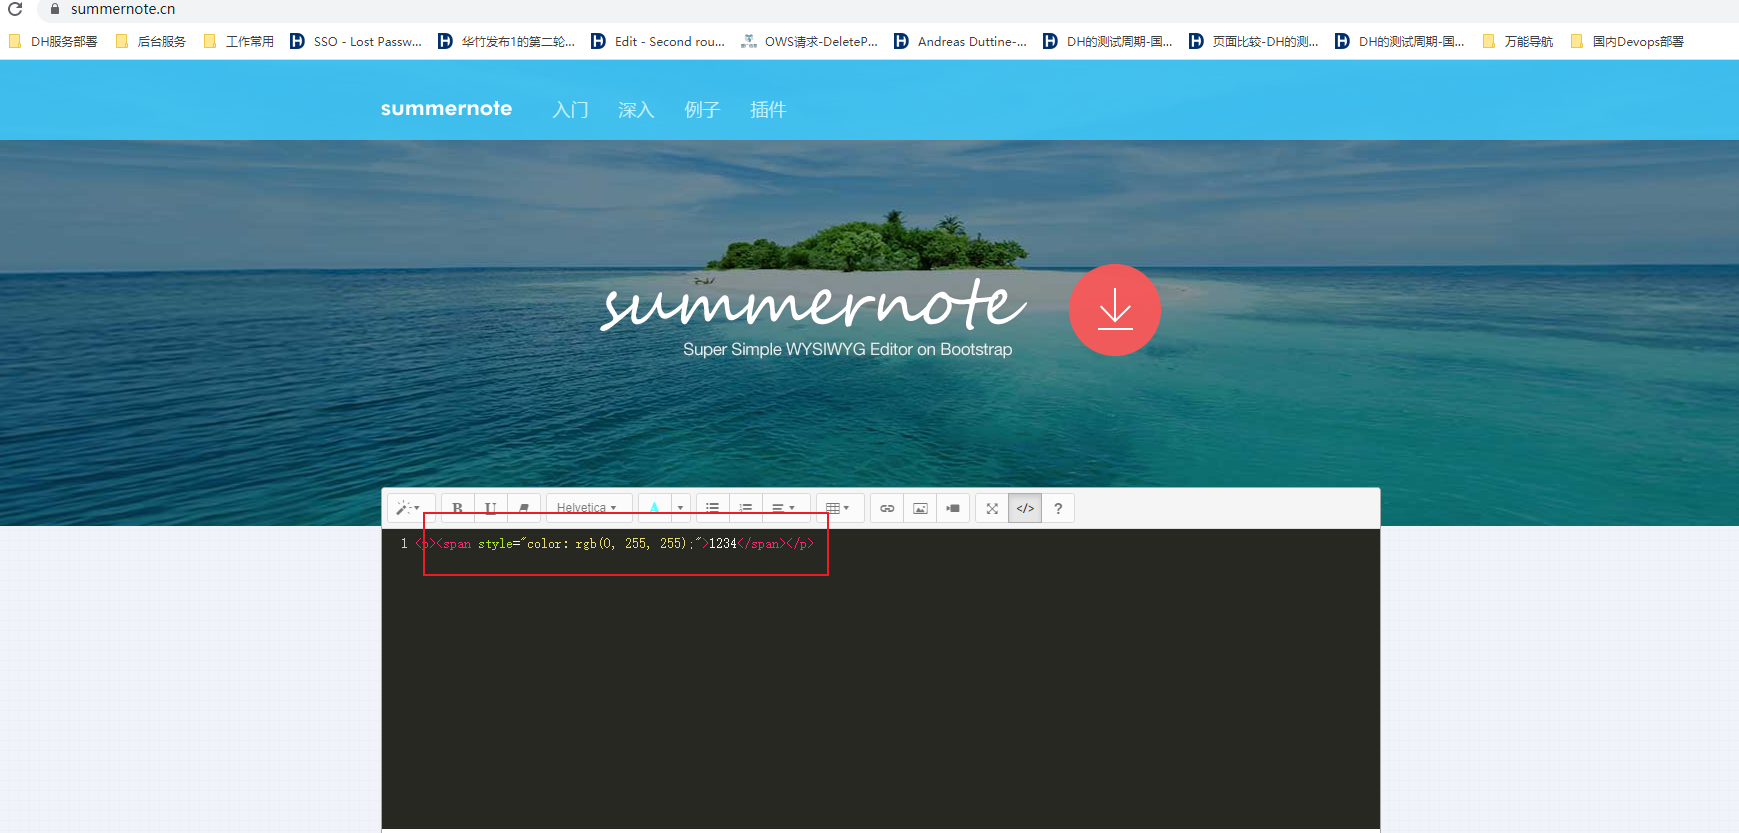Open 工作常用 bookmark folder
Image resolution: width=1739 pixels, height=833 pixels.
pyautogui.click(x=239, y=41)
